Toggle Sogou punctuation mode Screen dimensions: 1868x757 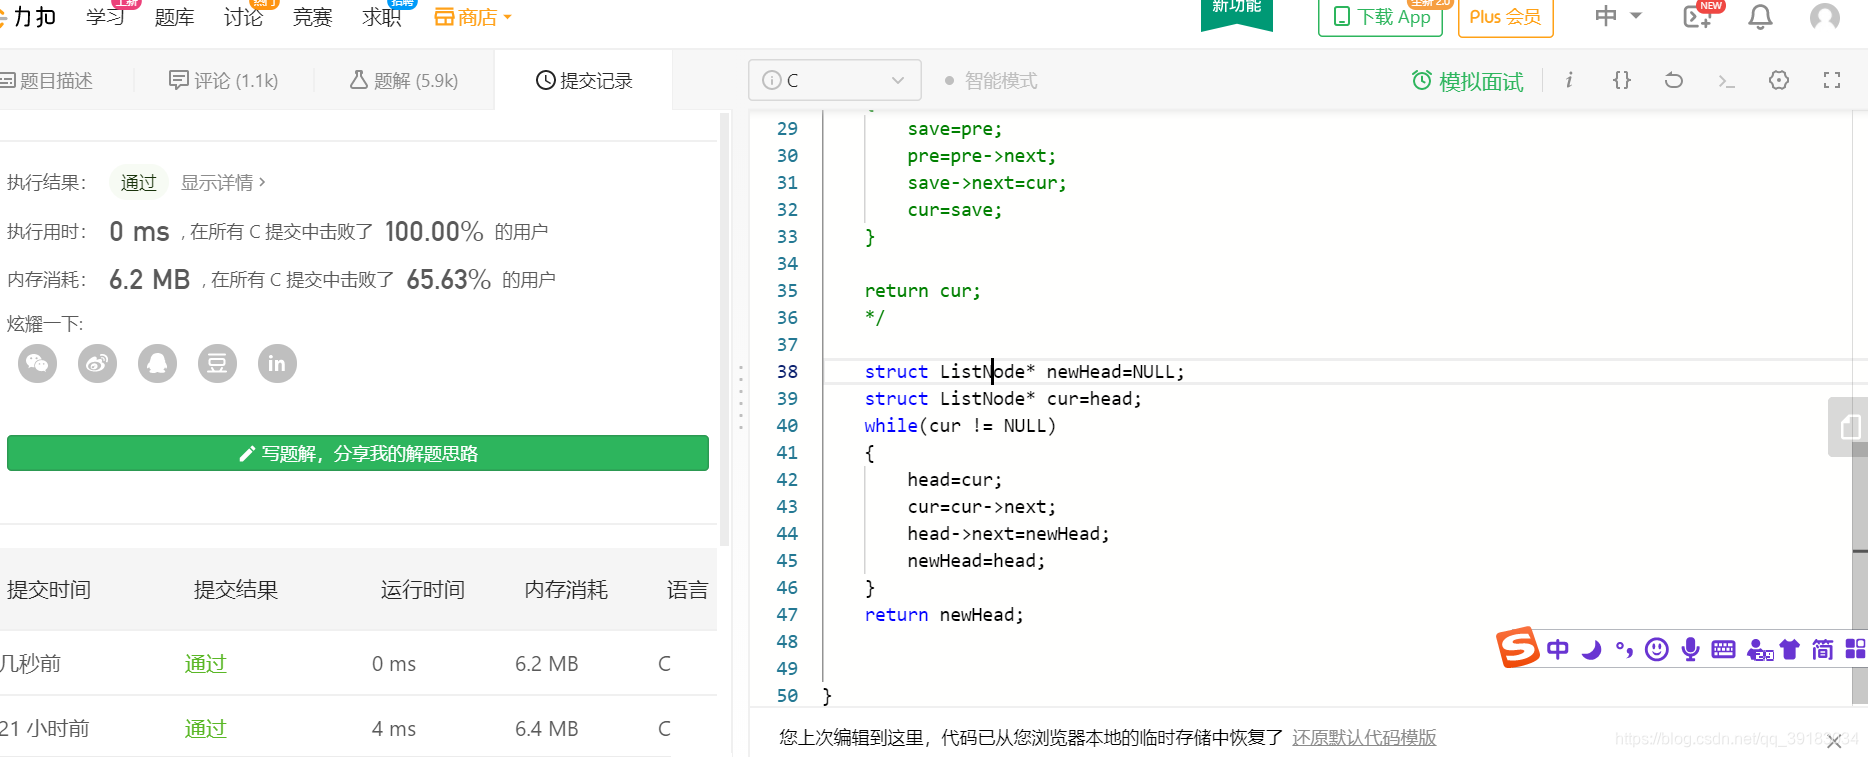[1624, 651]
